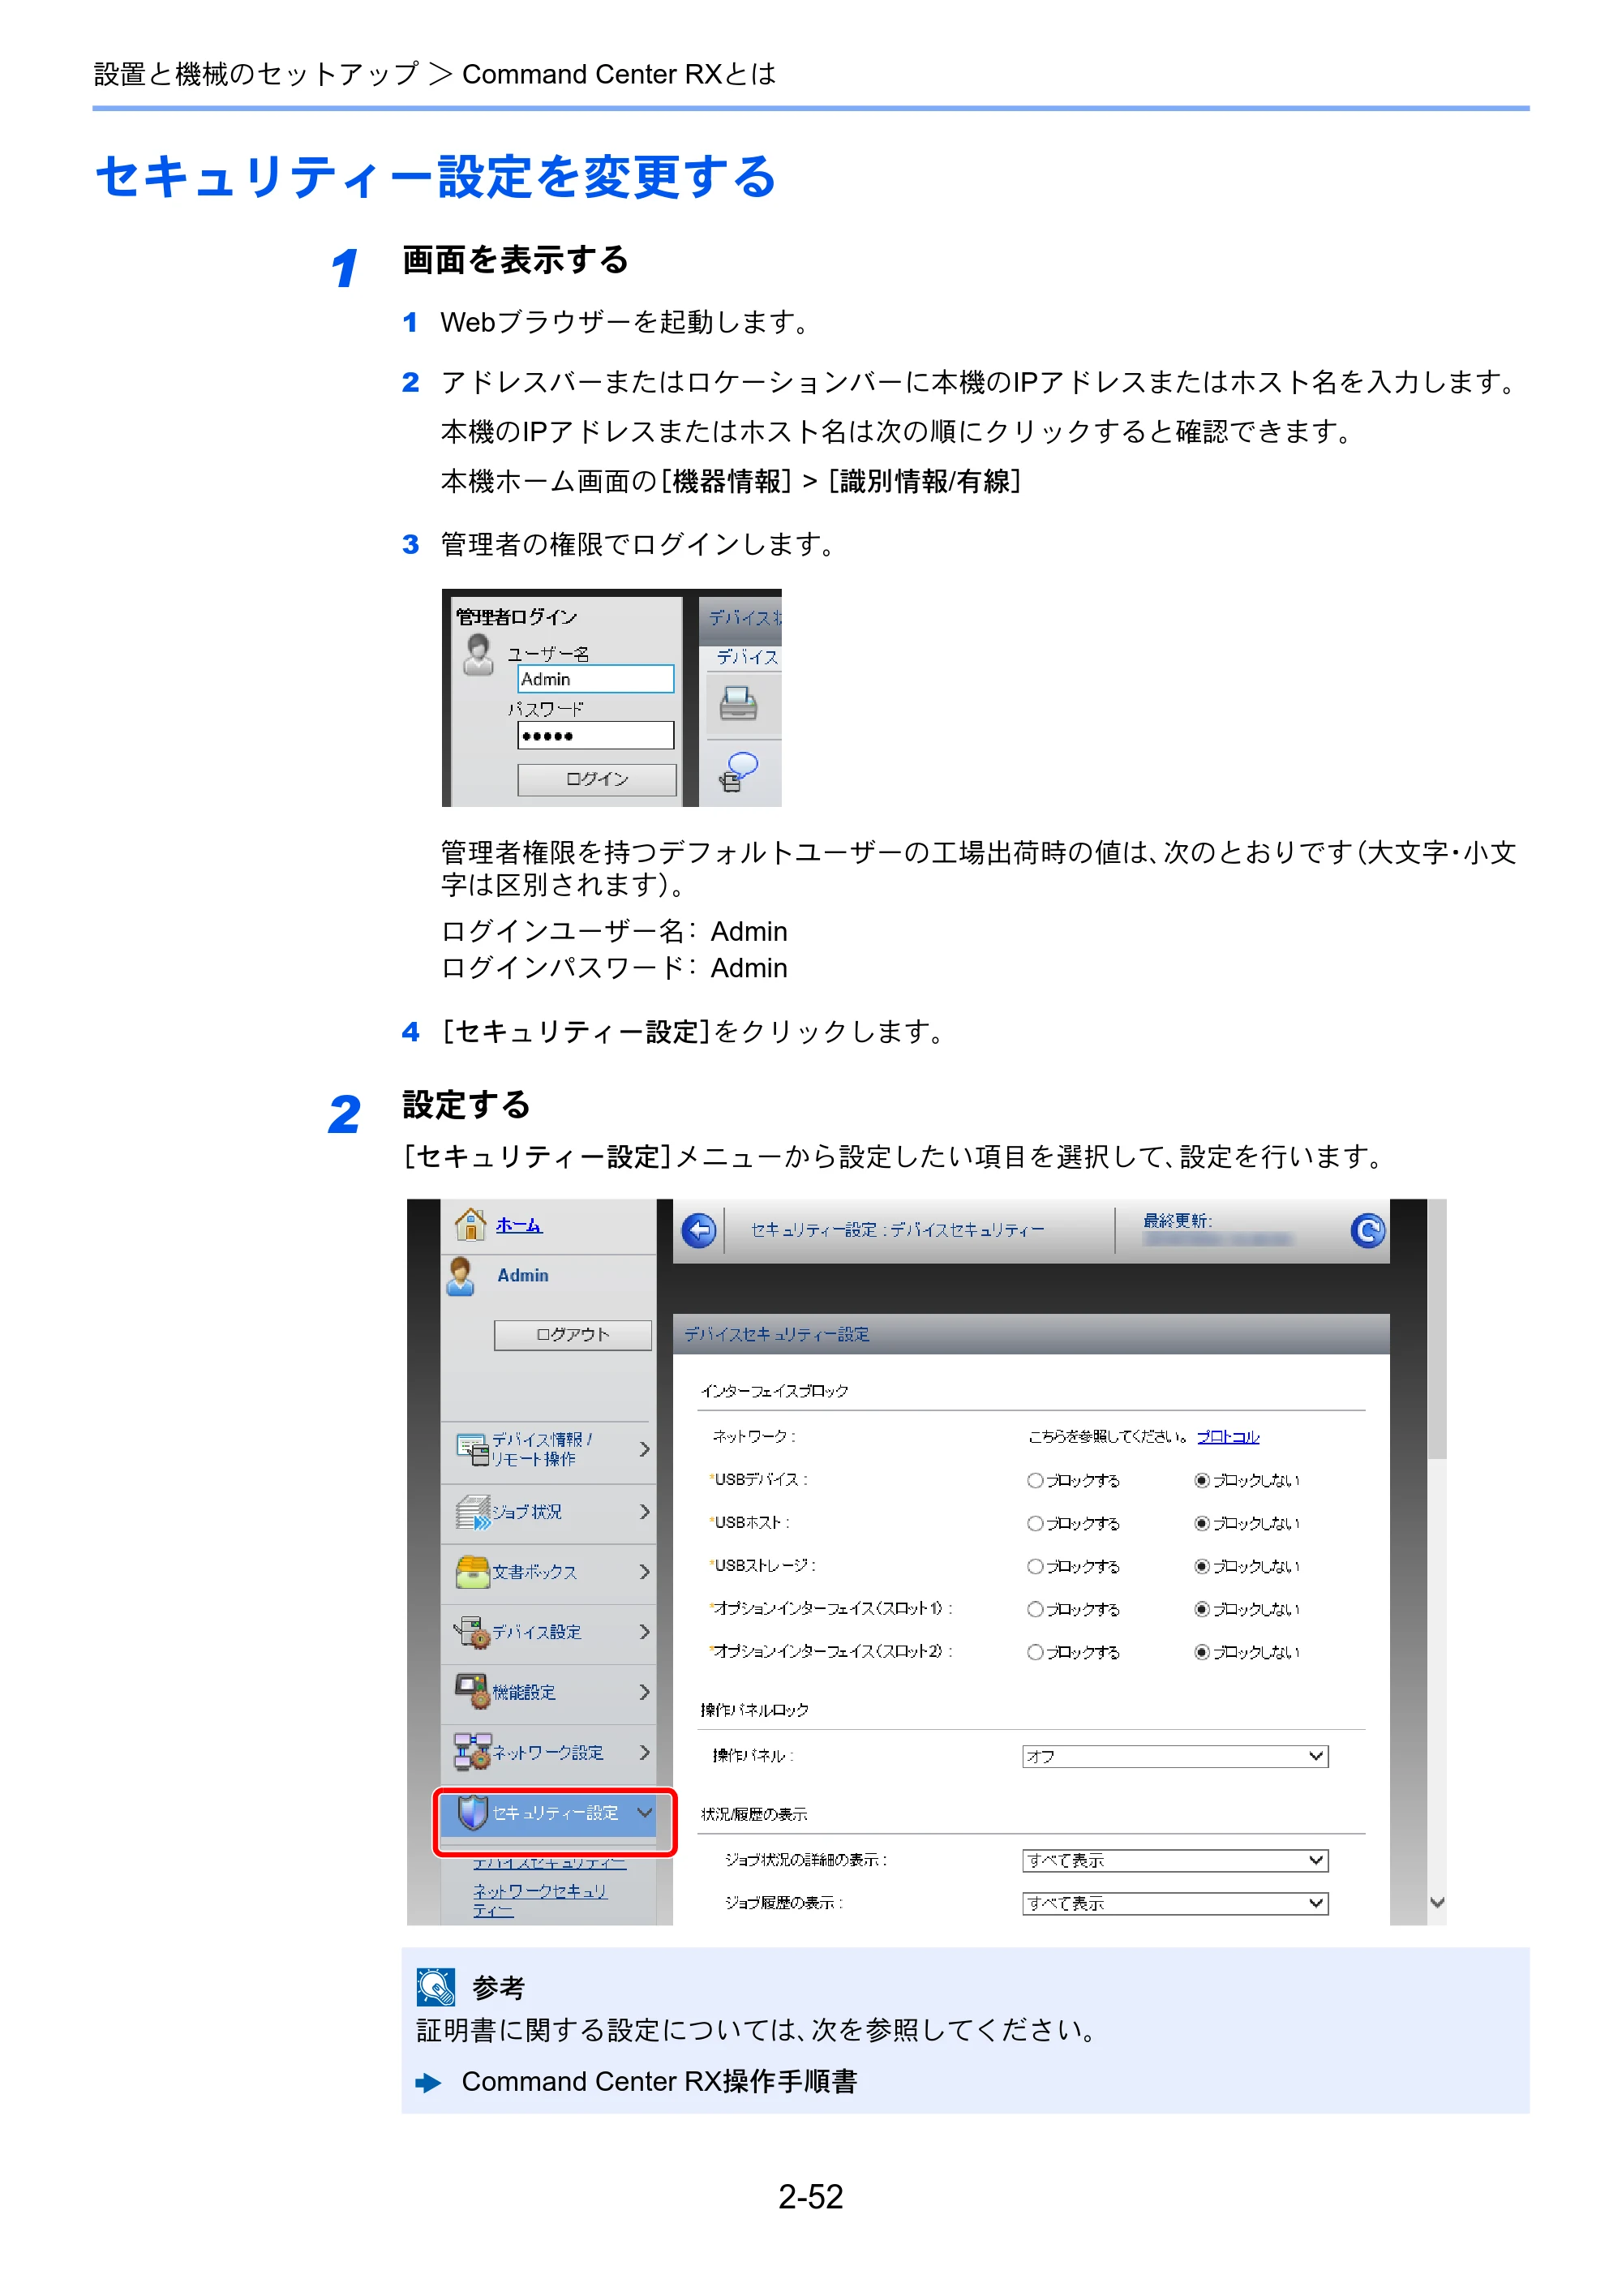Viewport: 1622px width, 2296px height.
Task: Click the ジョブ状況 icon
Action: (472, 1512)
